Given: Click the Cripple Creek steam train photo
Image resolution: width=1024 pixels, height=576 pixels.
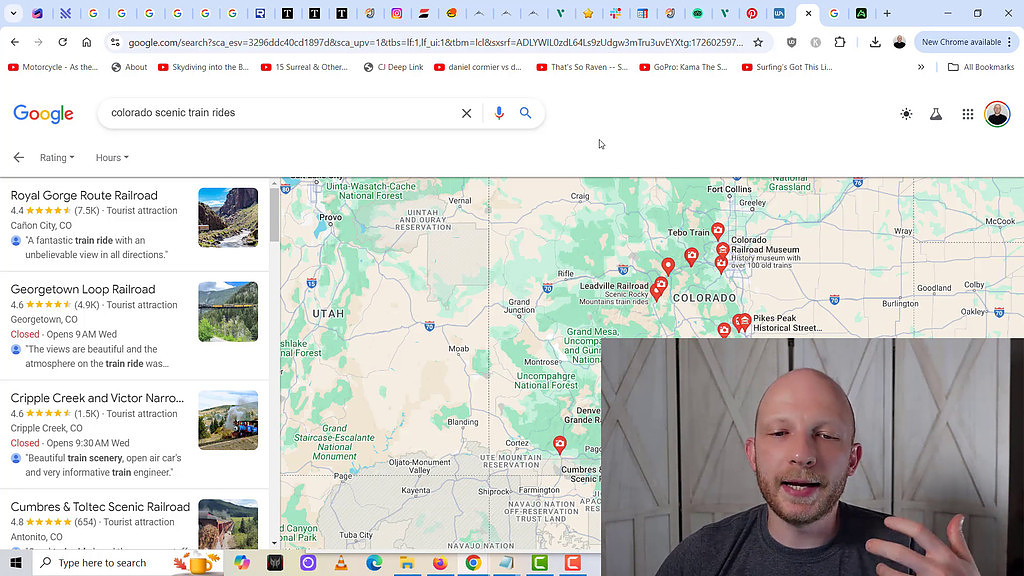Looking at the screenshot, I should pos(228,420).
